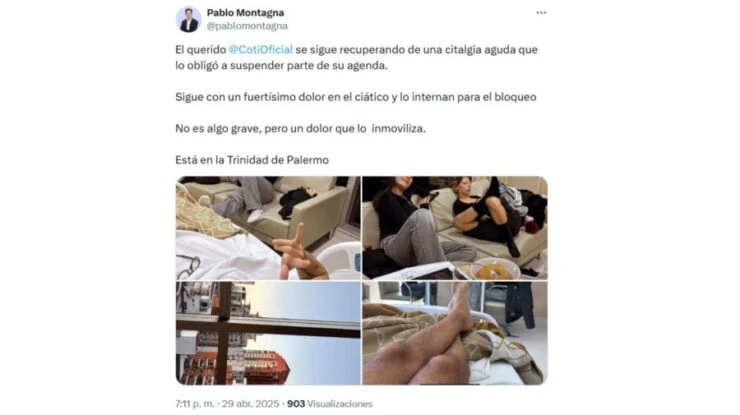Click the line 'No es algo grave'

tap(300, 128)
